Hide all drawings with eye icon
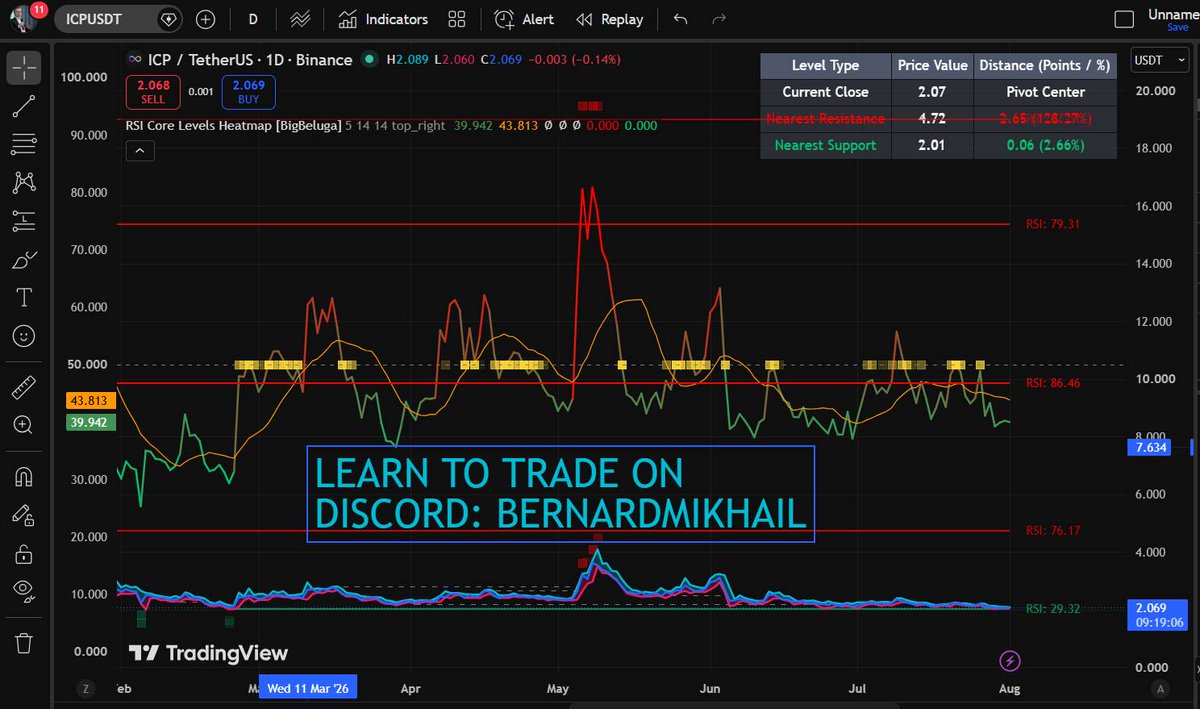This screenshot has height=709, width=1200. (25, 591)
